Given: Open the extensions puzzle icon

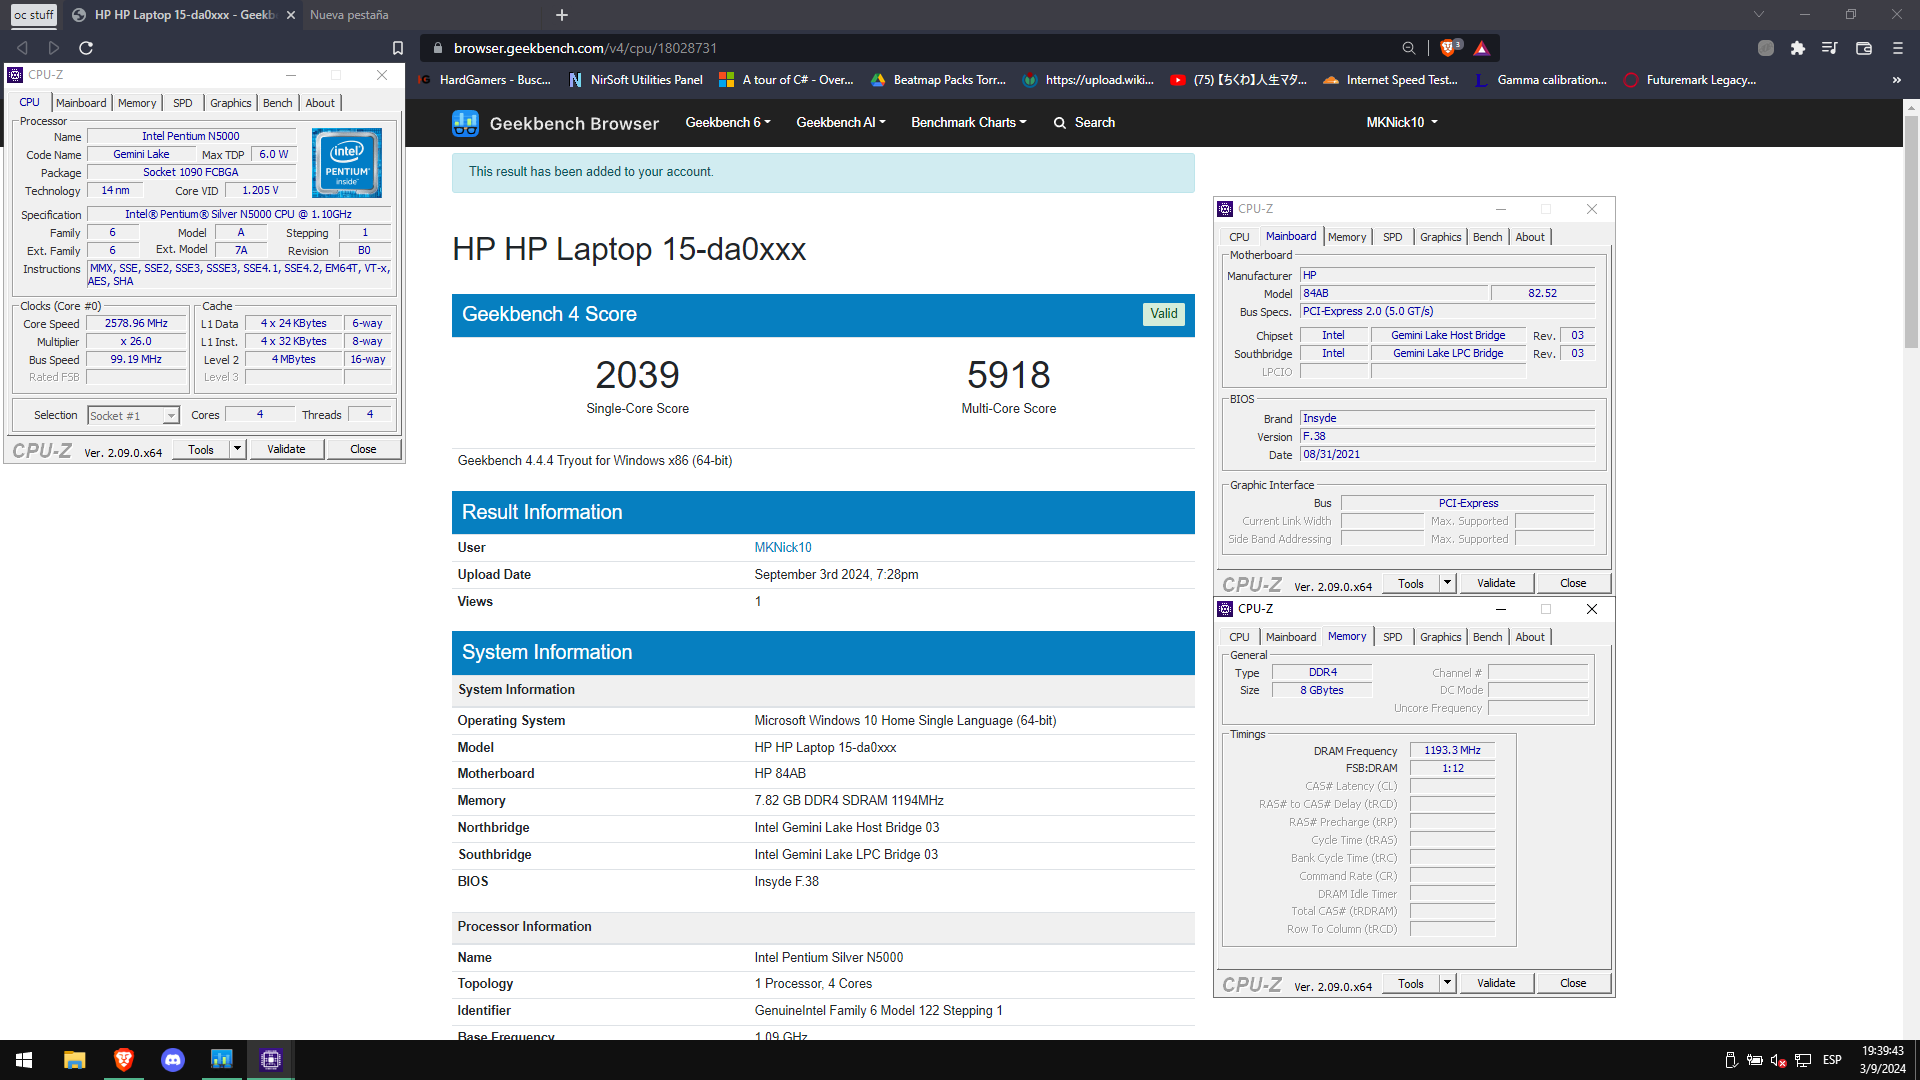Looking at the screenshot, I should (x=1798, y=48).
